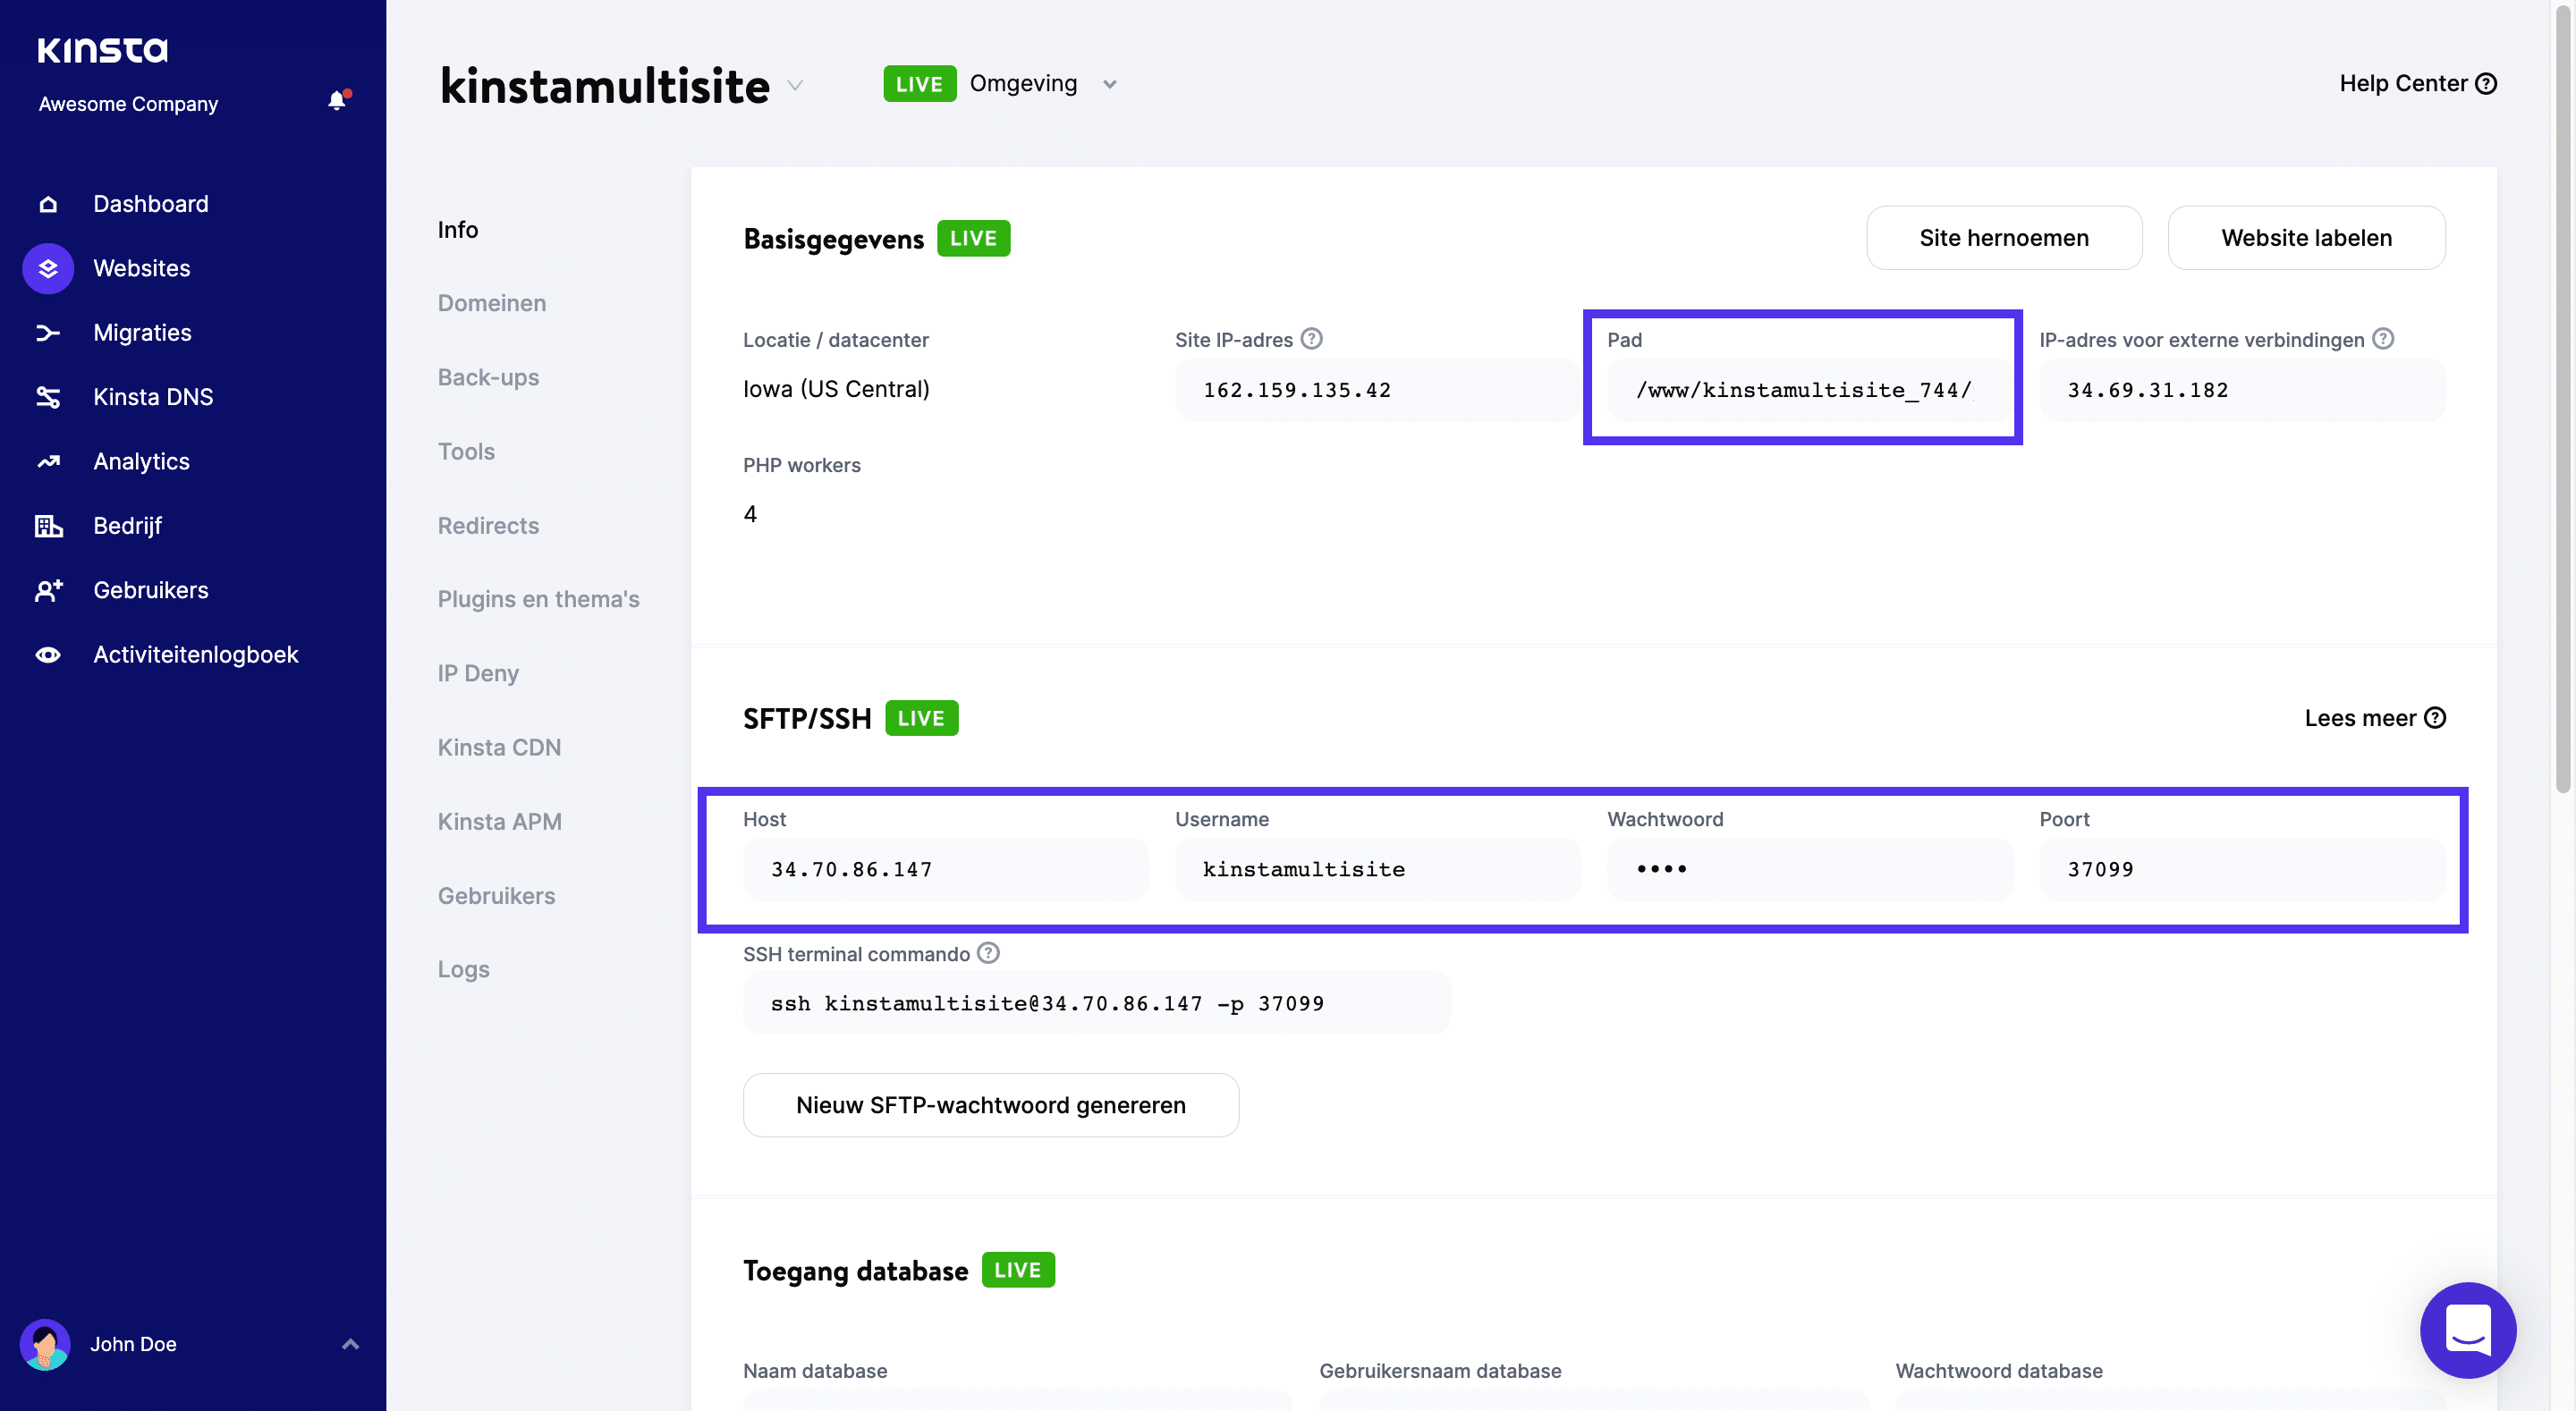
Task: Click Site hernoemen button
Action: (x=2003, y=238)
